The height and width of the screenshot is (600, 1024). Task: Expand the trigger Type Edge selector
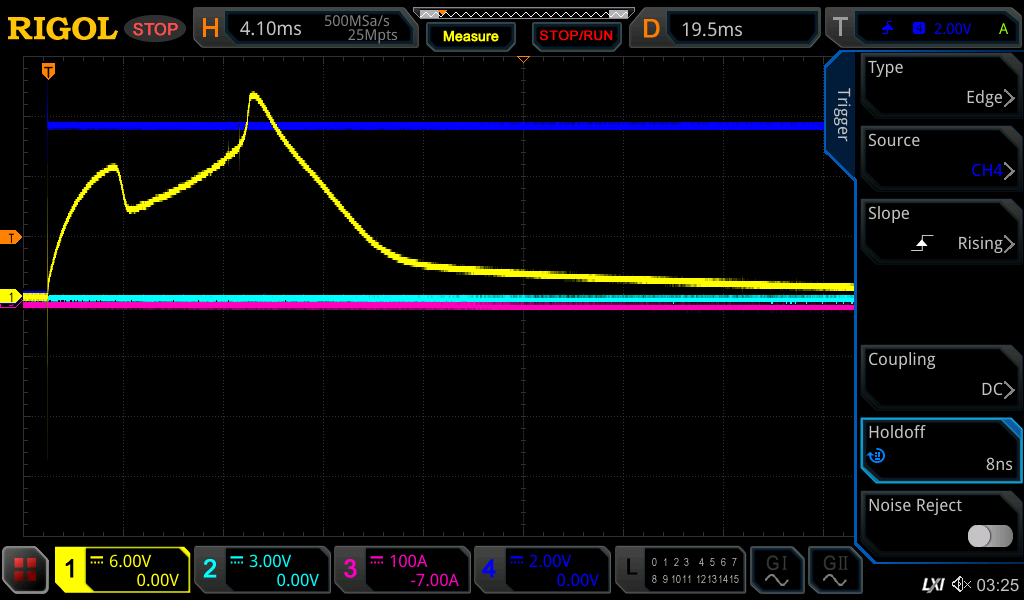(940, 84)
